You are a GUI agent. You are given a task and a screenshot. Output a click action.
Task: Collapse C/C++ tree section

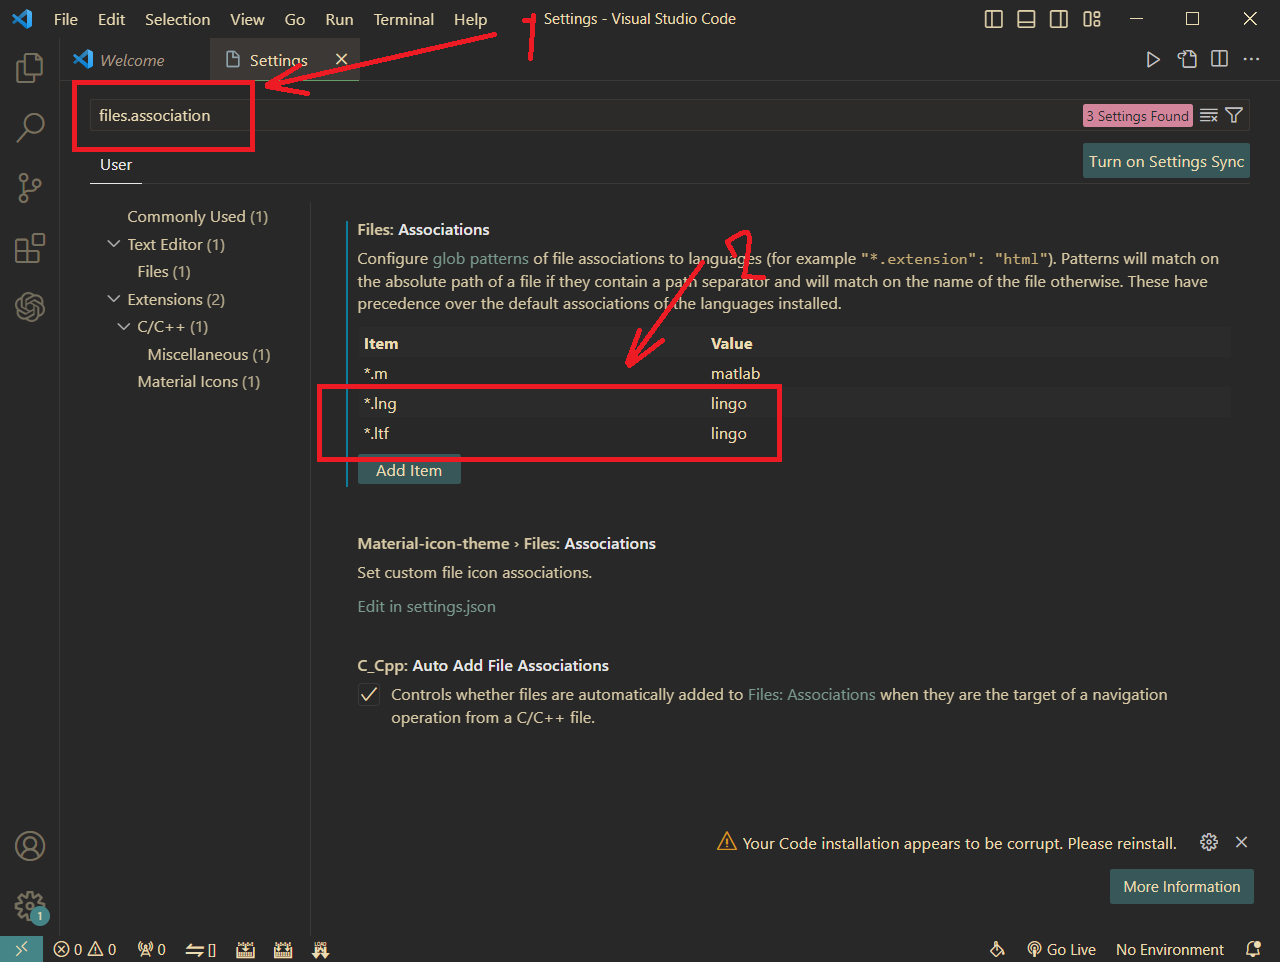124,326
